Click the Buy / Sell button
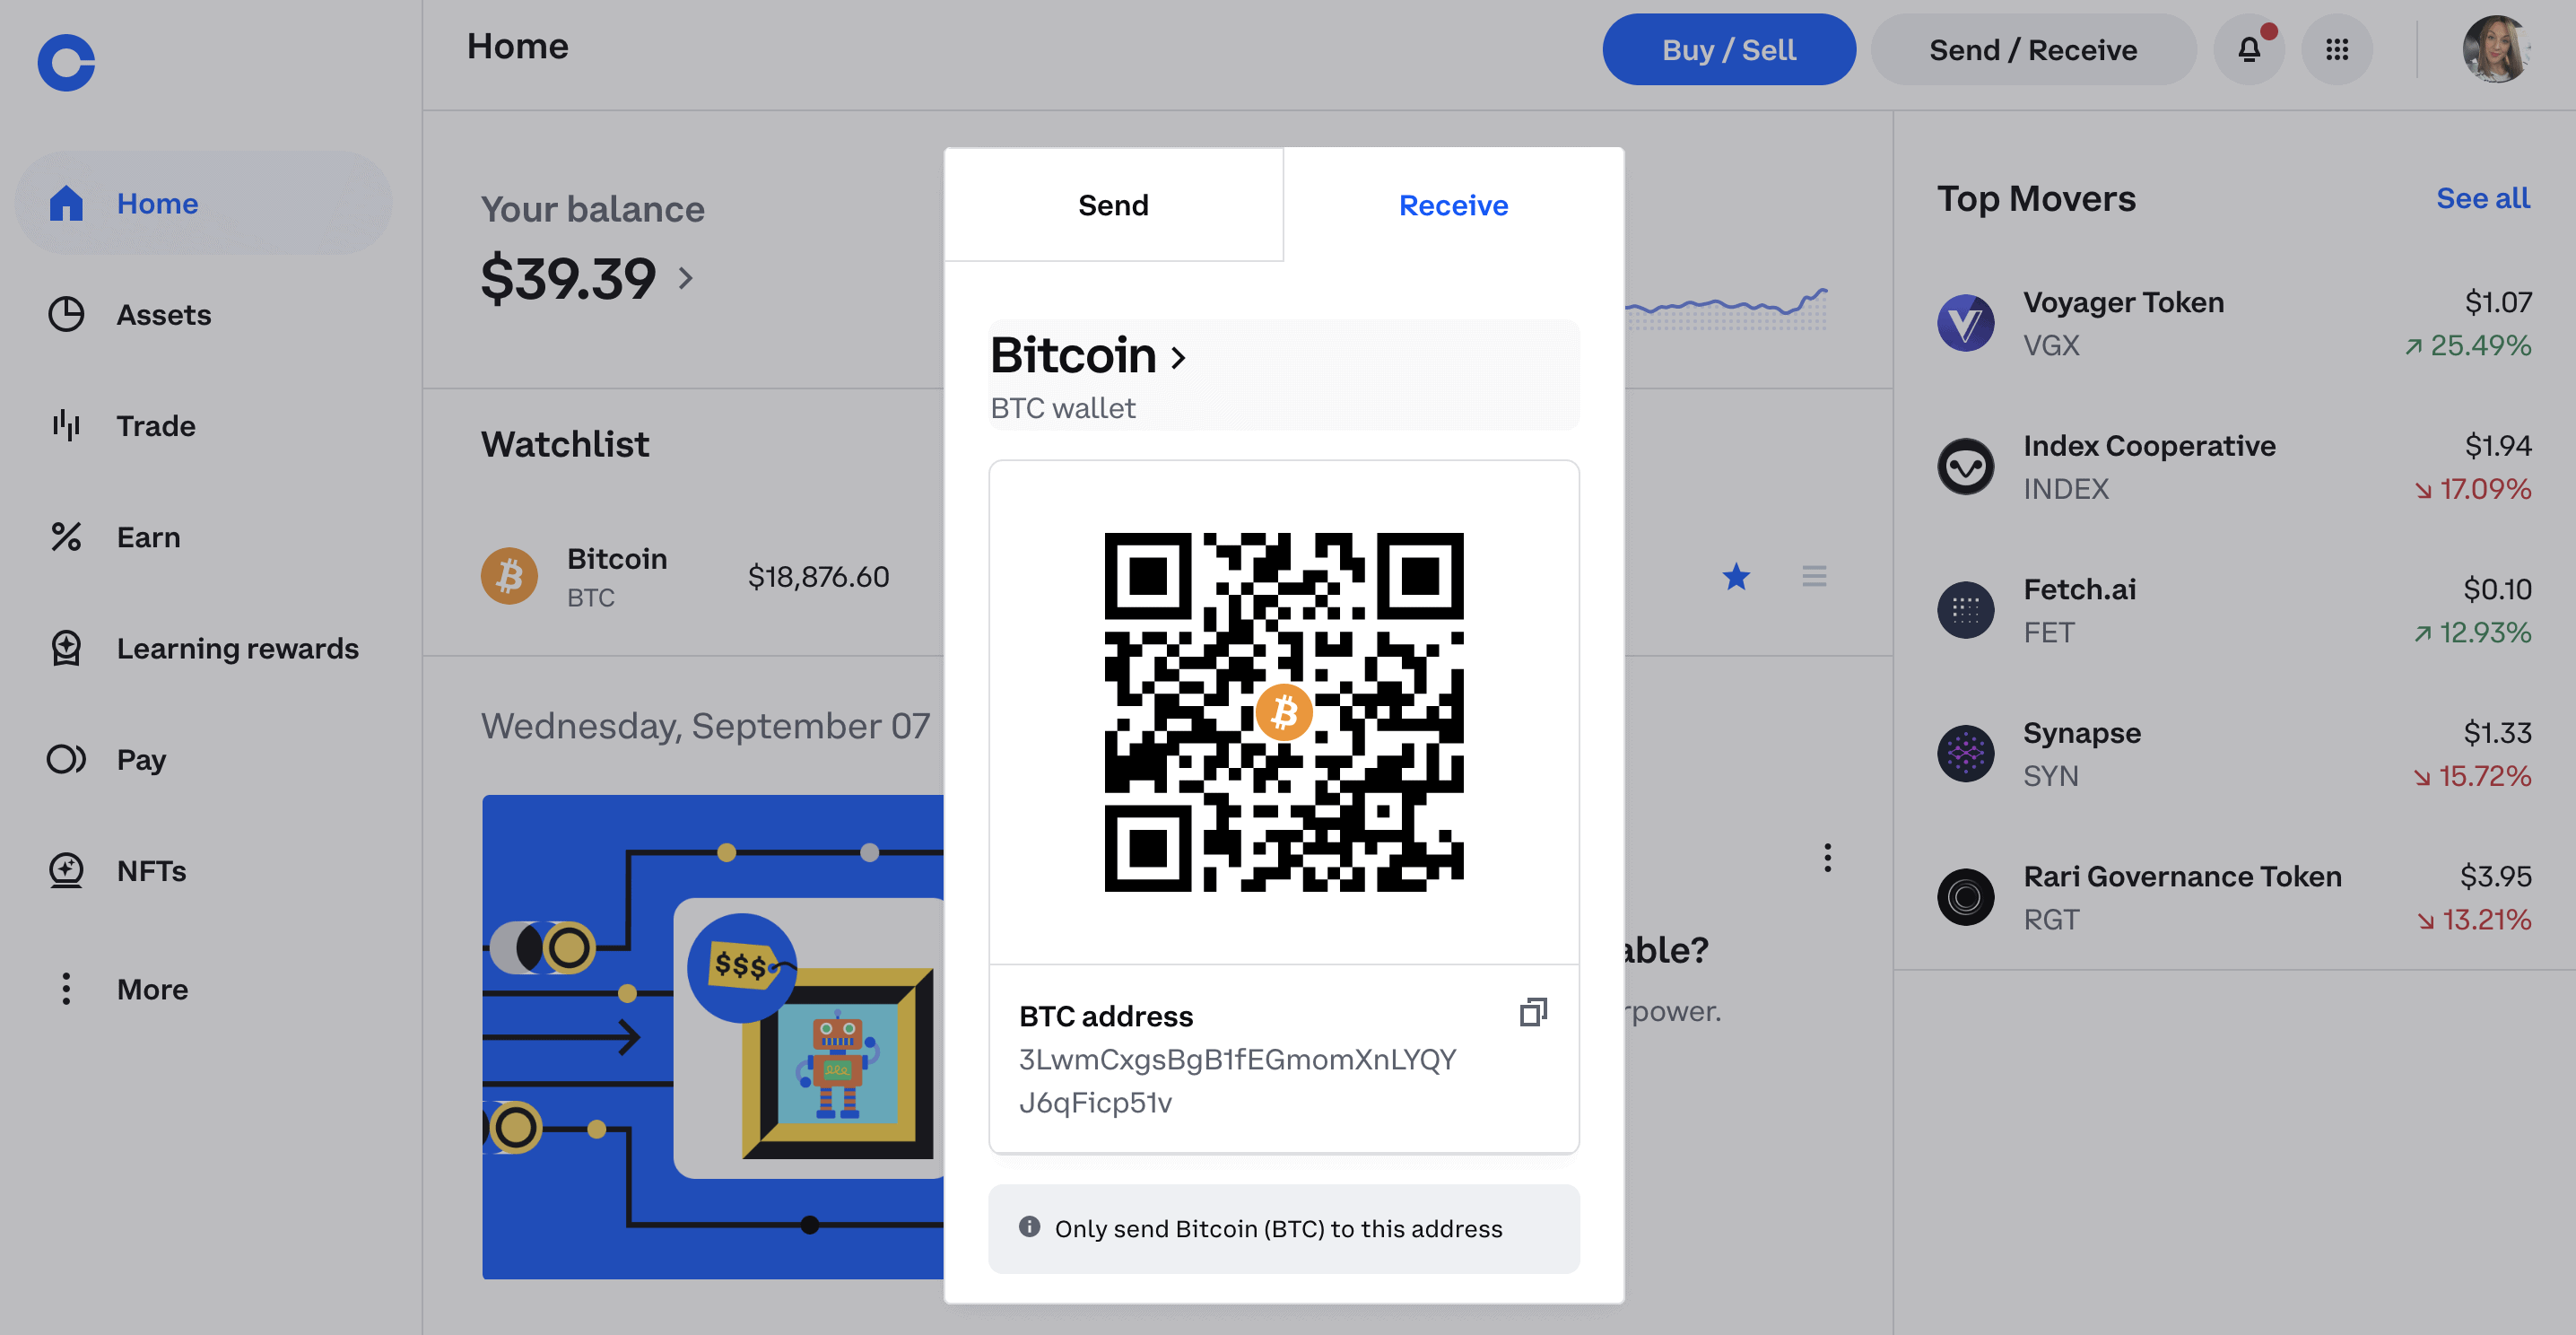The image size is (2576, 1335). pyautogui.click(x=1728, y=46)
